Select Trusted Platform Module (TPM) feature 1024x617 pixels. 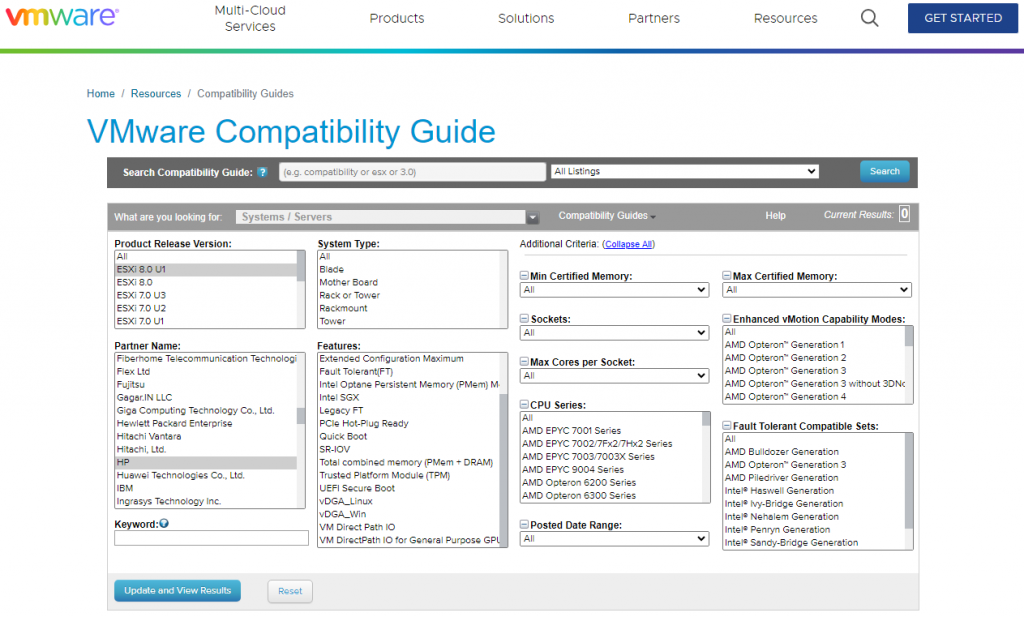[x=409, y=476]
